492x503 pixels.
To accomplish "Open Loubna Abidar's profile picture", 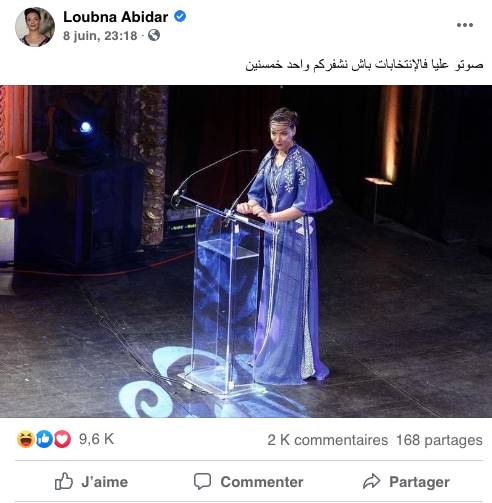I will pos(35,27).
